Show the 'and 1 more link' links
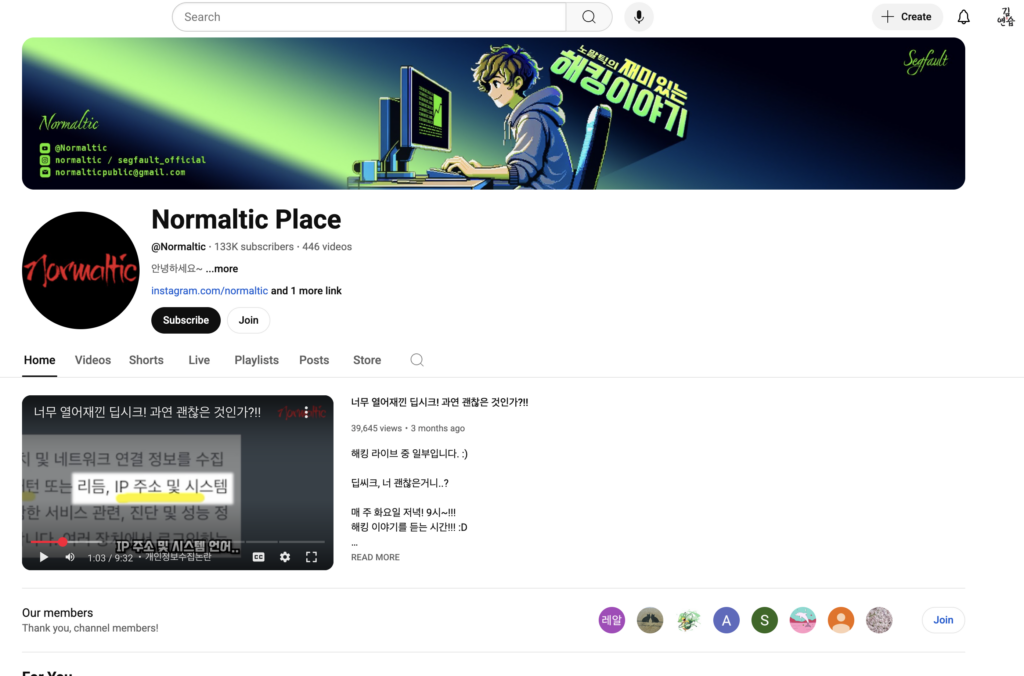 306,291
